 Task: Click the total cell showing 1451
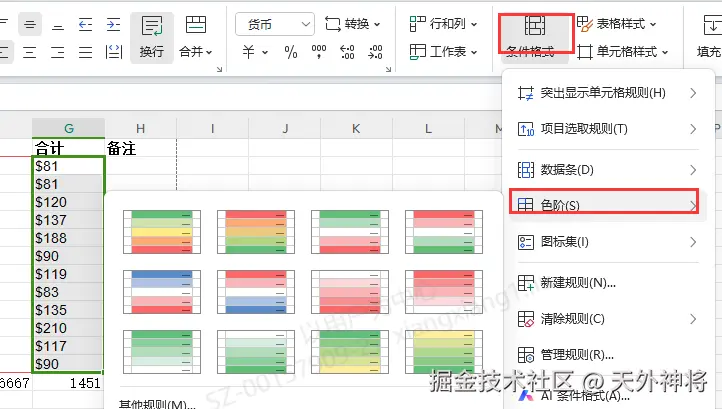[x=69, y=383]
